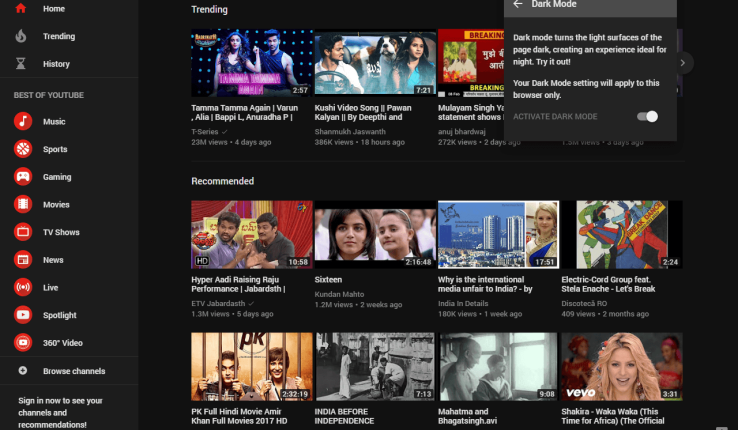Toggle the Activate Dark Mode switch
738x430 pixels.
647,117
